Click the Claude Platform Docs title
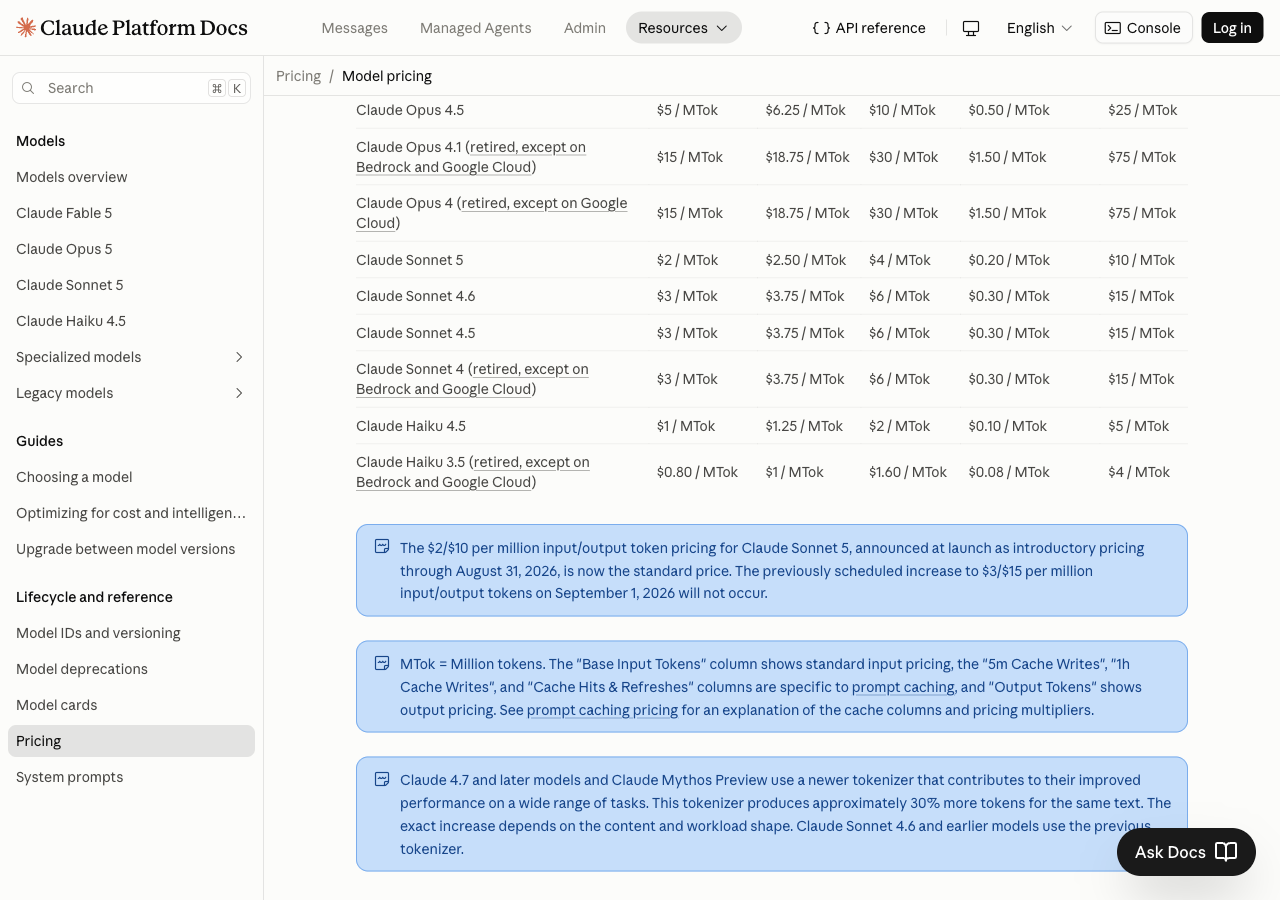Screen dimensions: 1280x900 (145, 28)
